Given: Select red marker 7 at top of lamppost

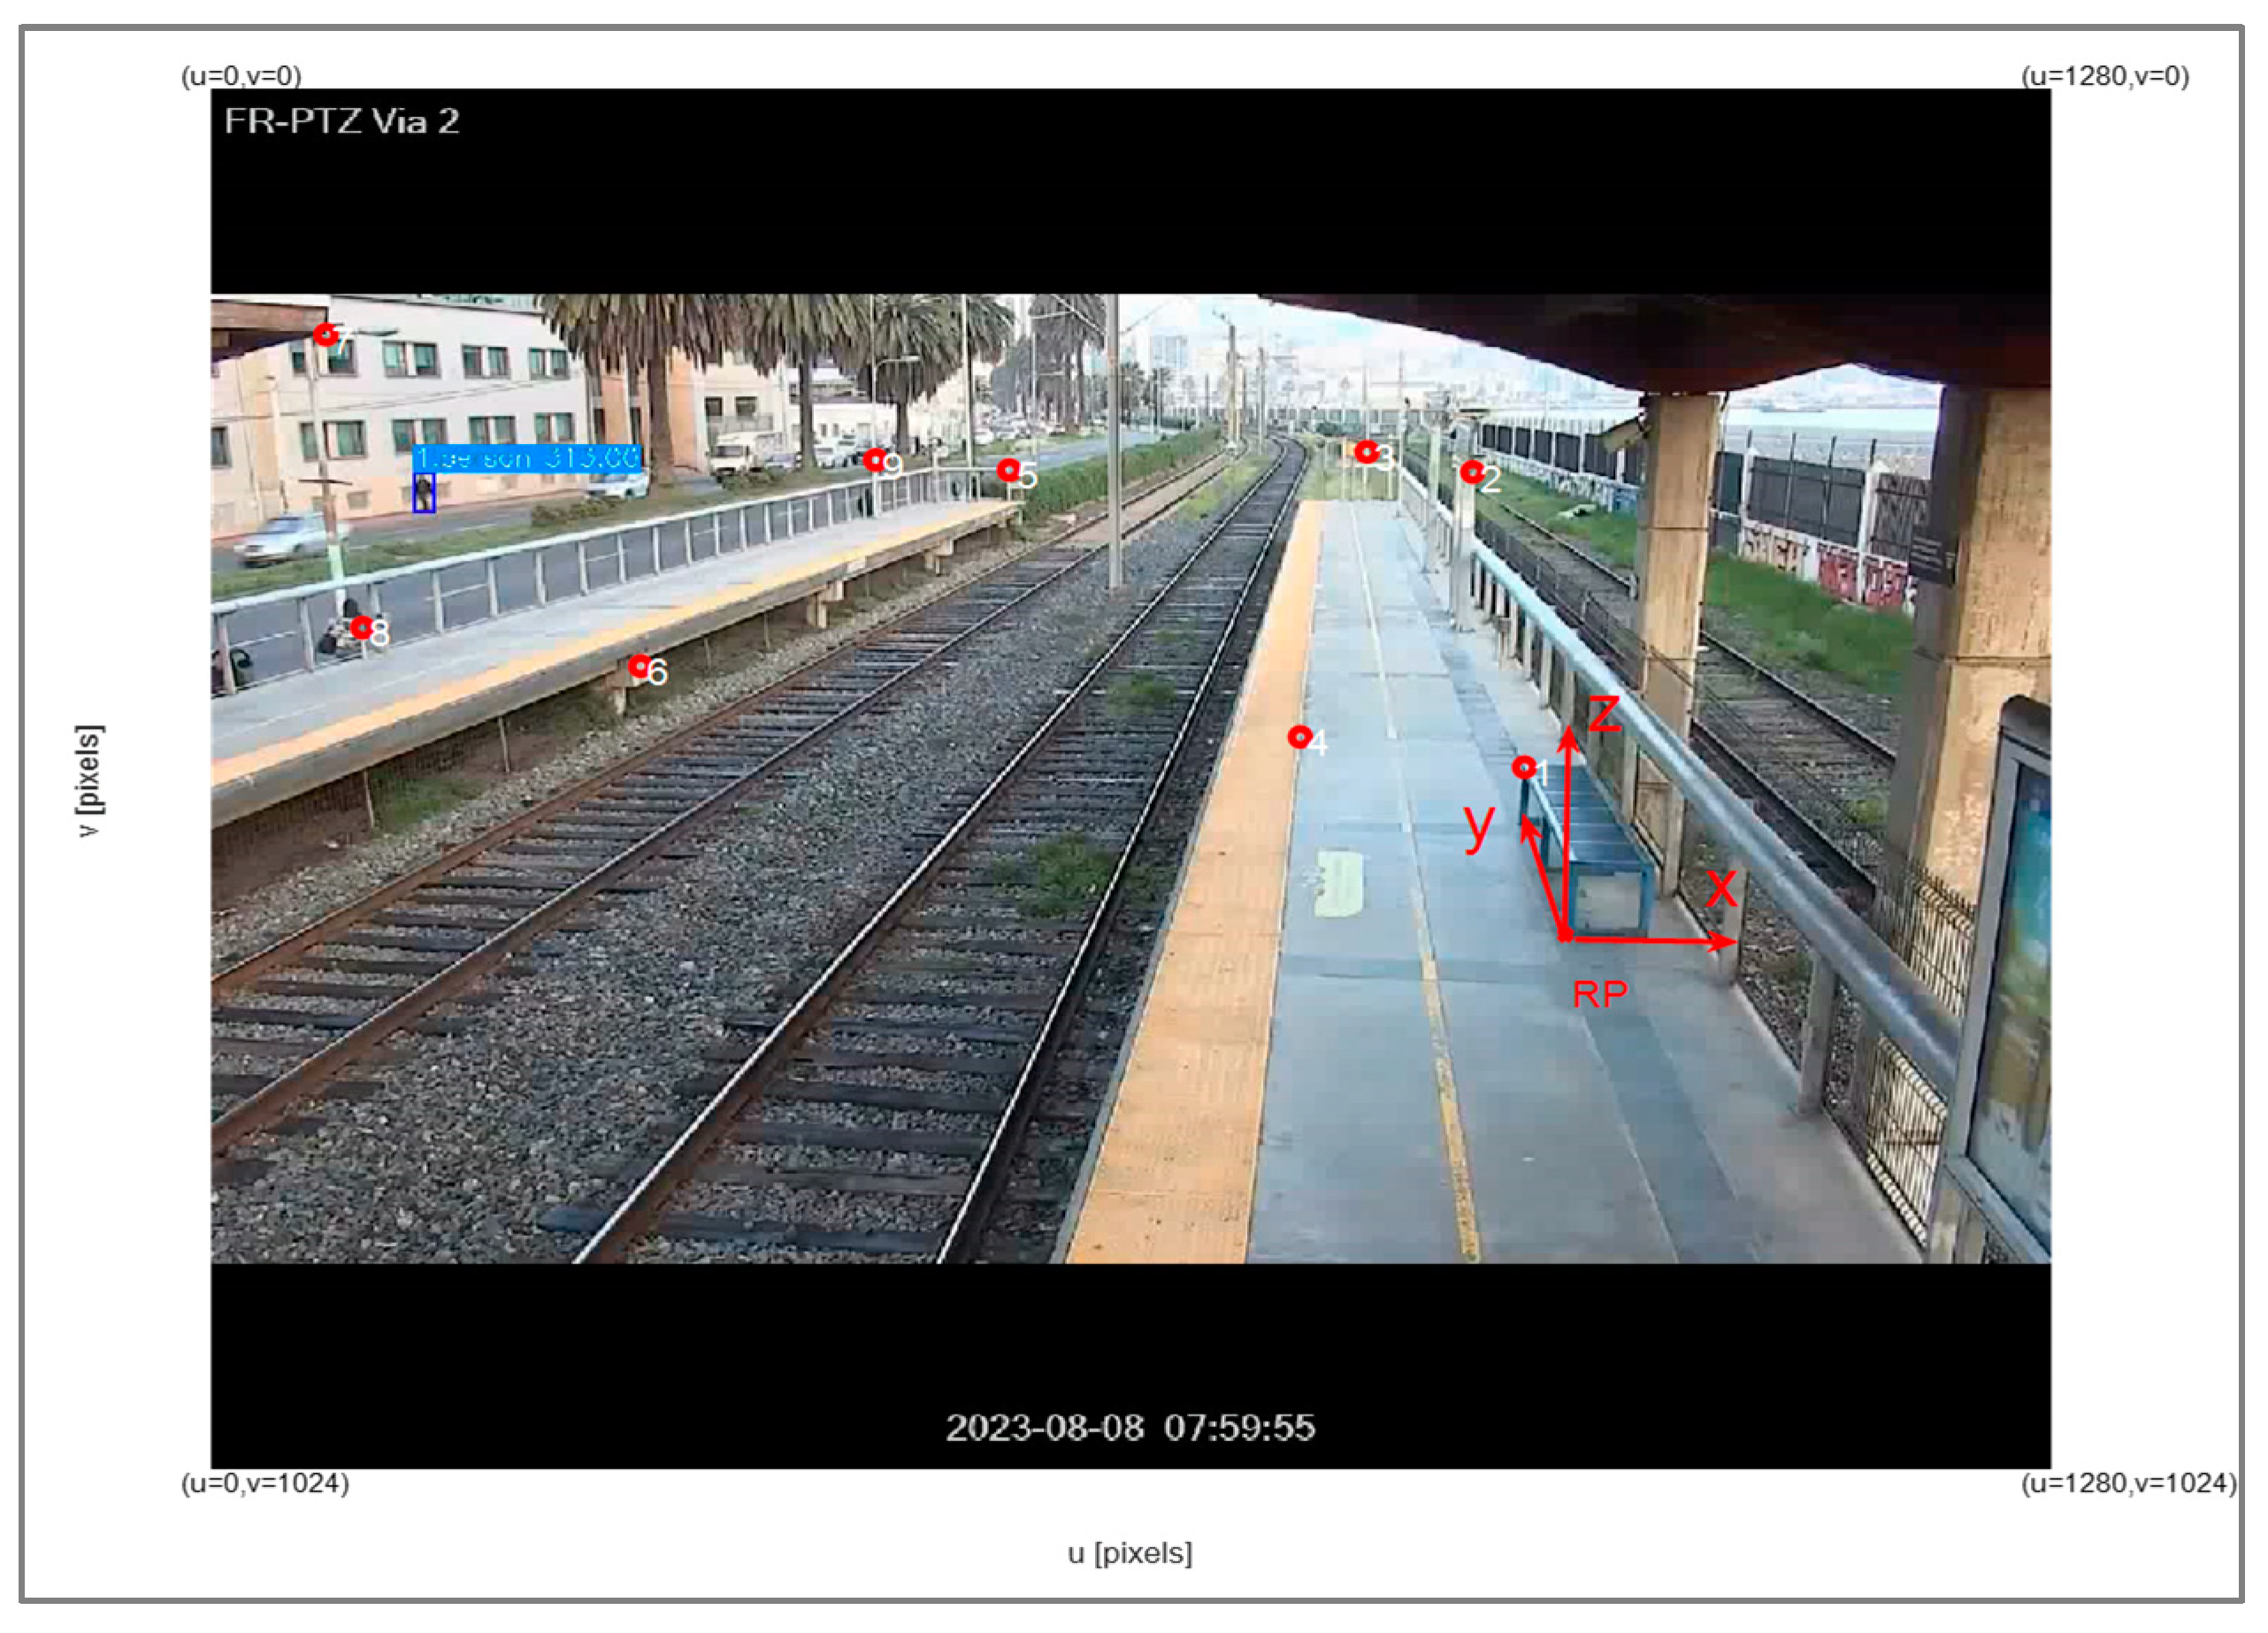Looking at the screenshot, I should 325,334.
